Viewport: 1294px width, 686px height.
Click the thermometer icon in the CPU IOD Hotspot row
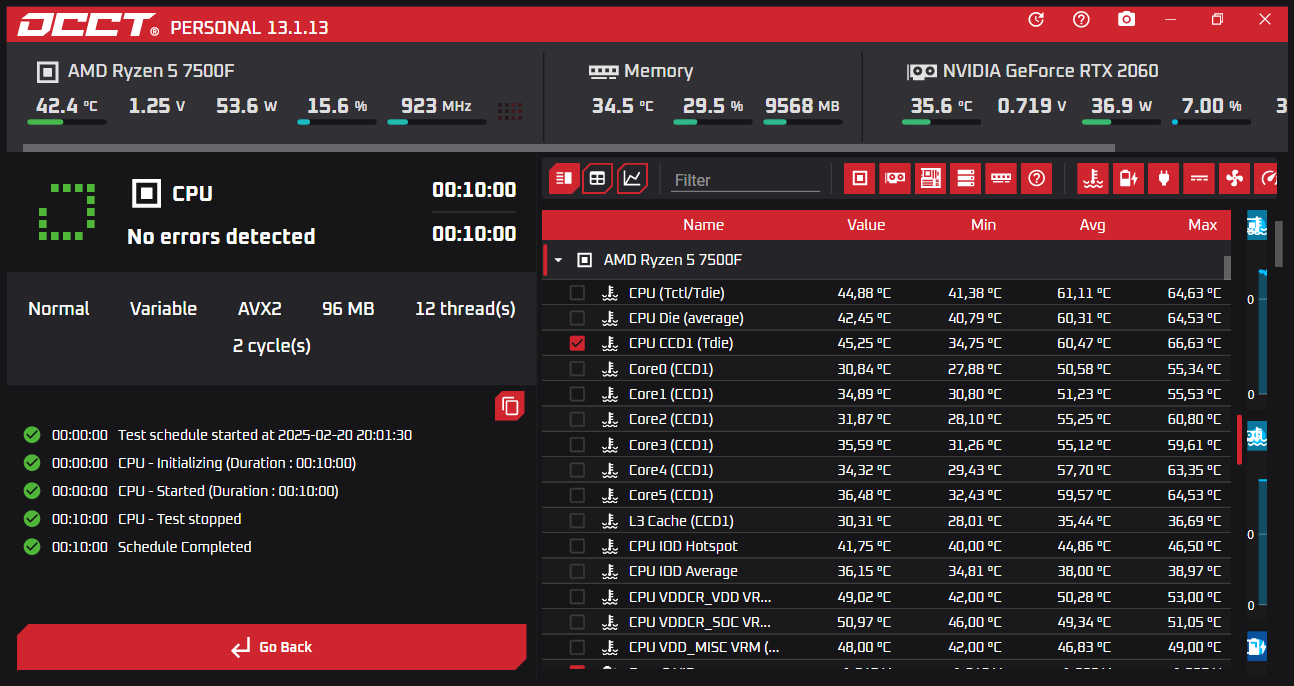(x=609, y=546)
